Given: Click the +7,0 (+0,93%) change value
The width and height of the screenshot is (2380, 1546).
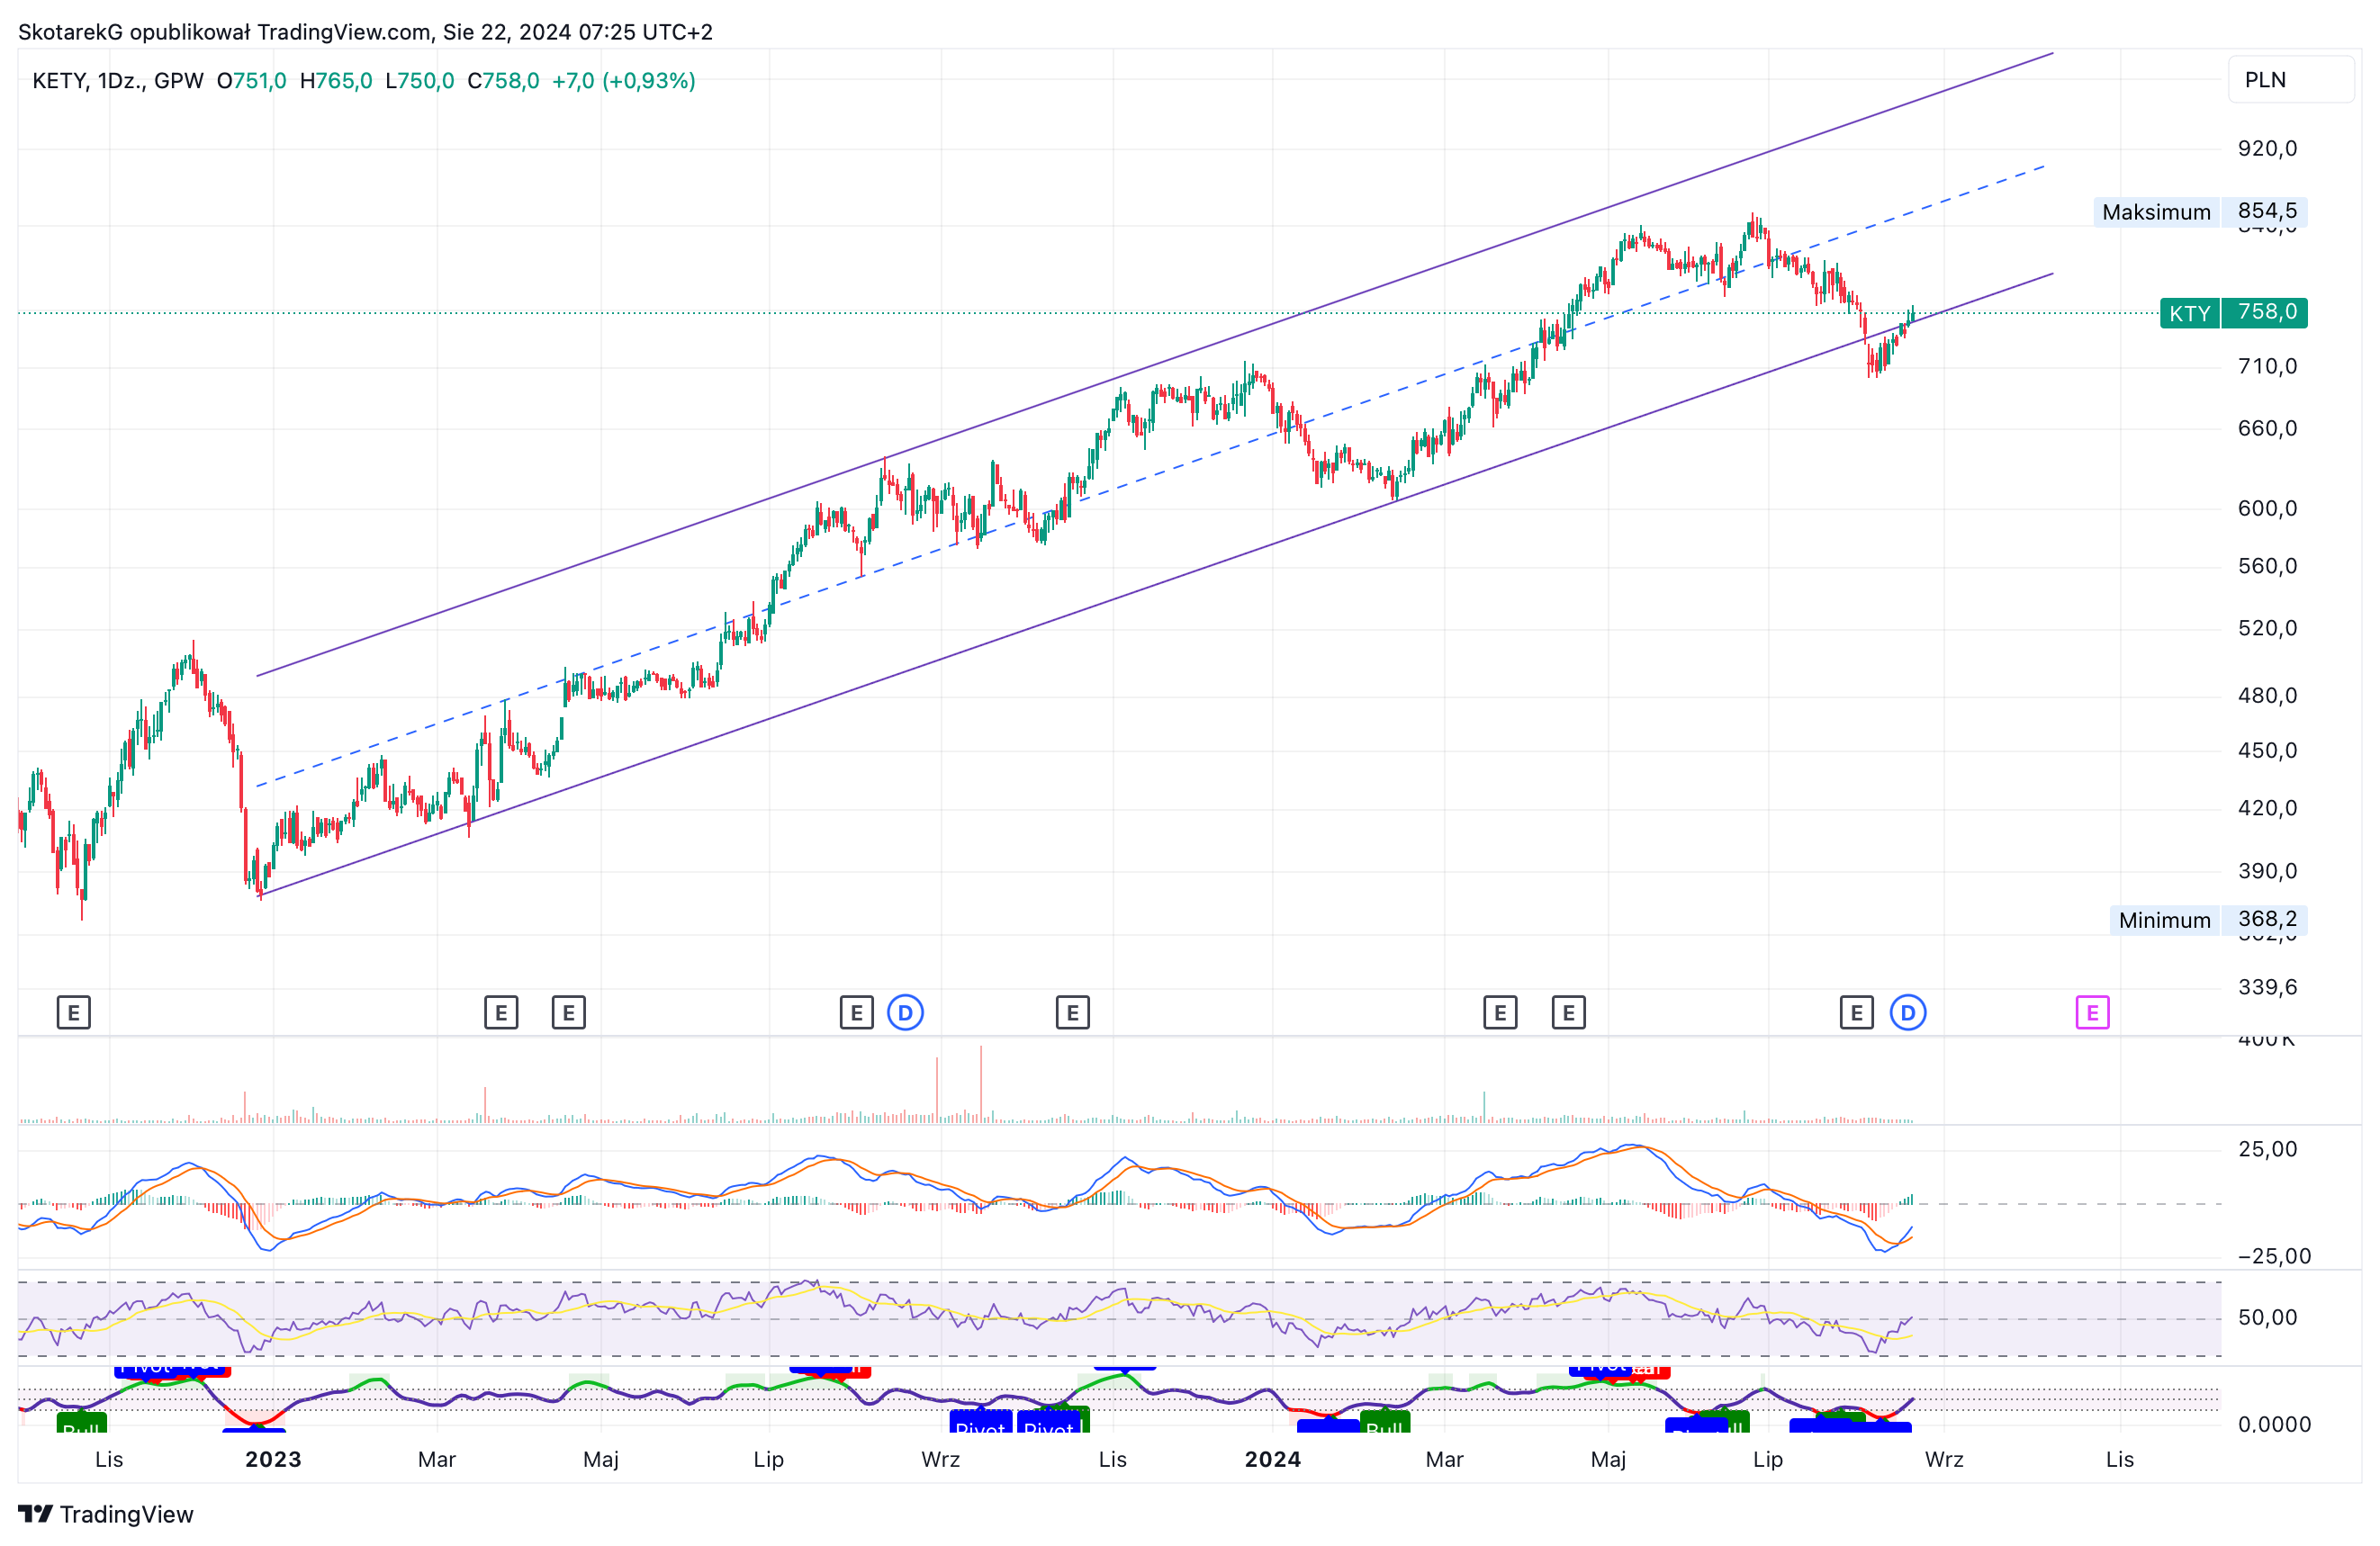Looking at the screenshot, I should pos(624,81).
